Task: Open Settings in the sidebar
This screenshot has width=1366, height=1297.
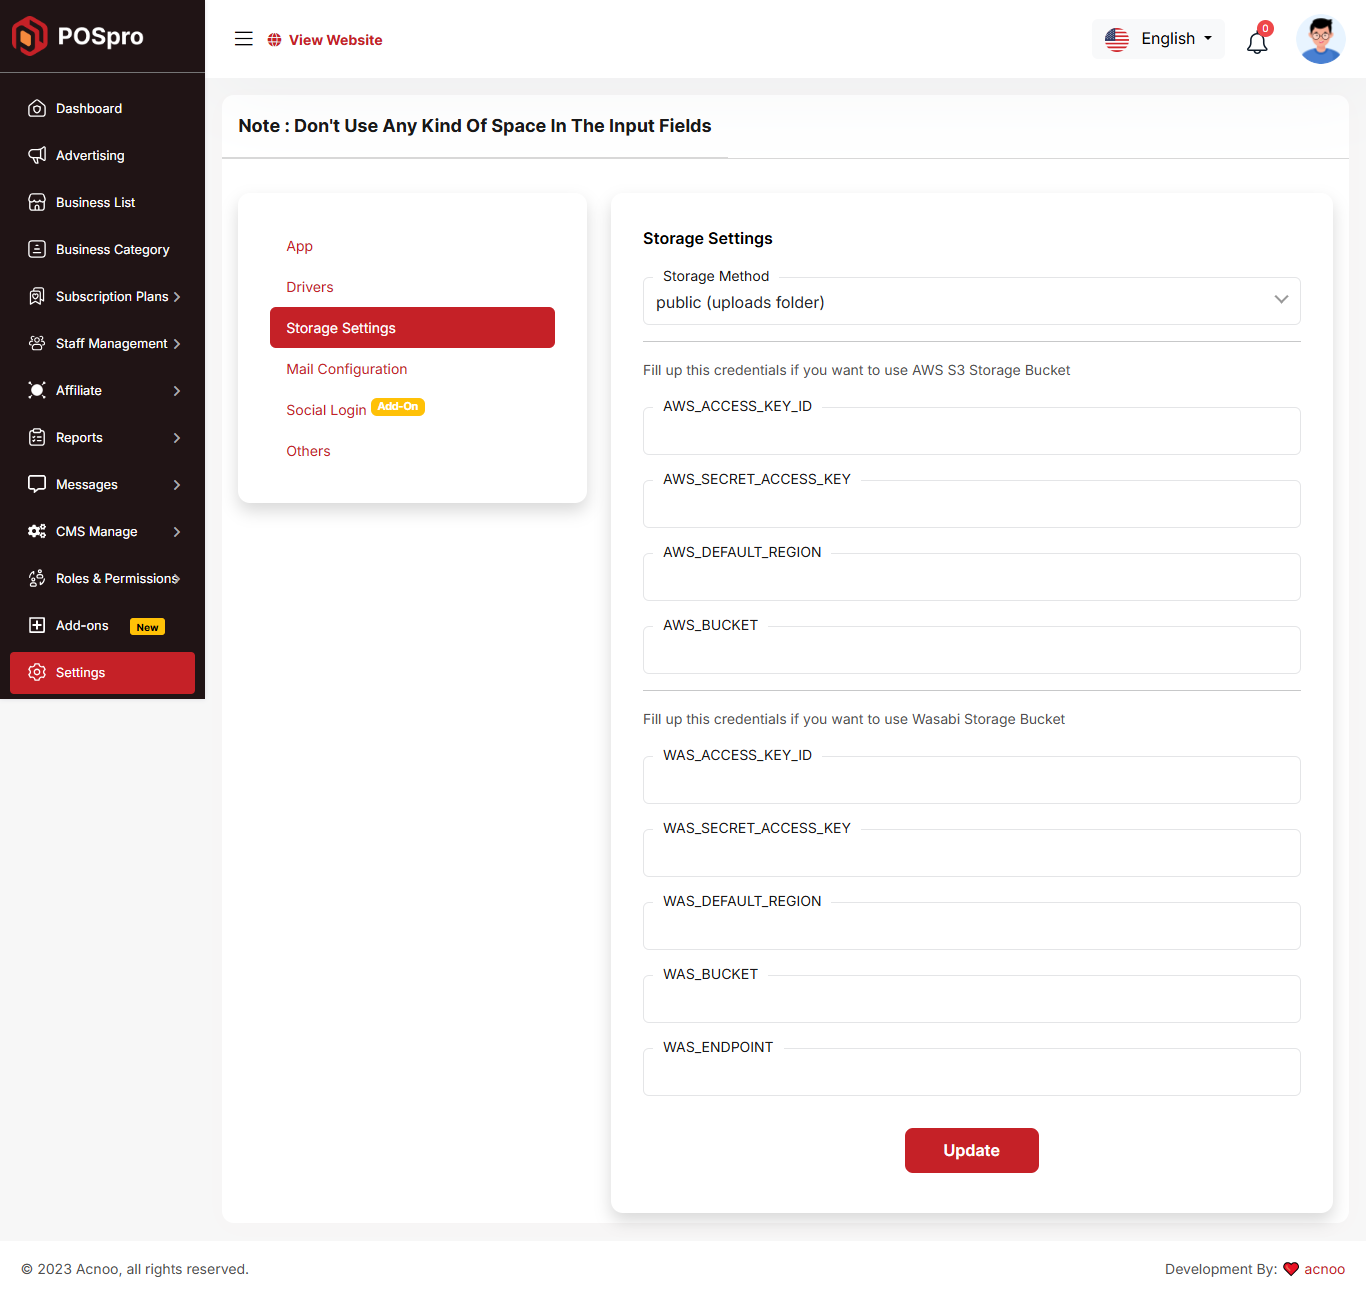Action: pos(102,672)
